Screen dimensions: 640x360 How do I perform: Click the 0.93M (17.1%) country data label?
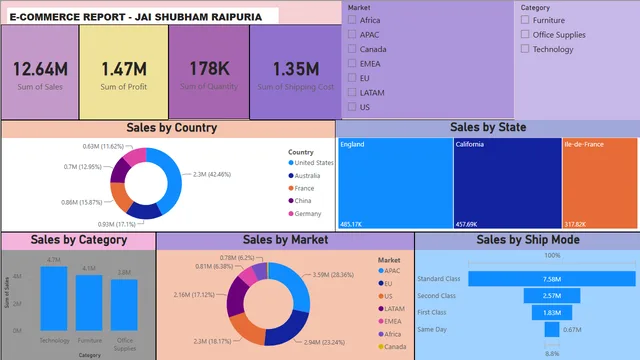tap(116, 224)
